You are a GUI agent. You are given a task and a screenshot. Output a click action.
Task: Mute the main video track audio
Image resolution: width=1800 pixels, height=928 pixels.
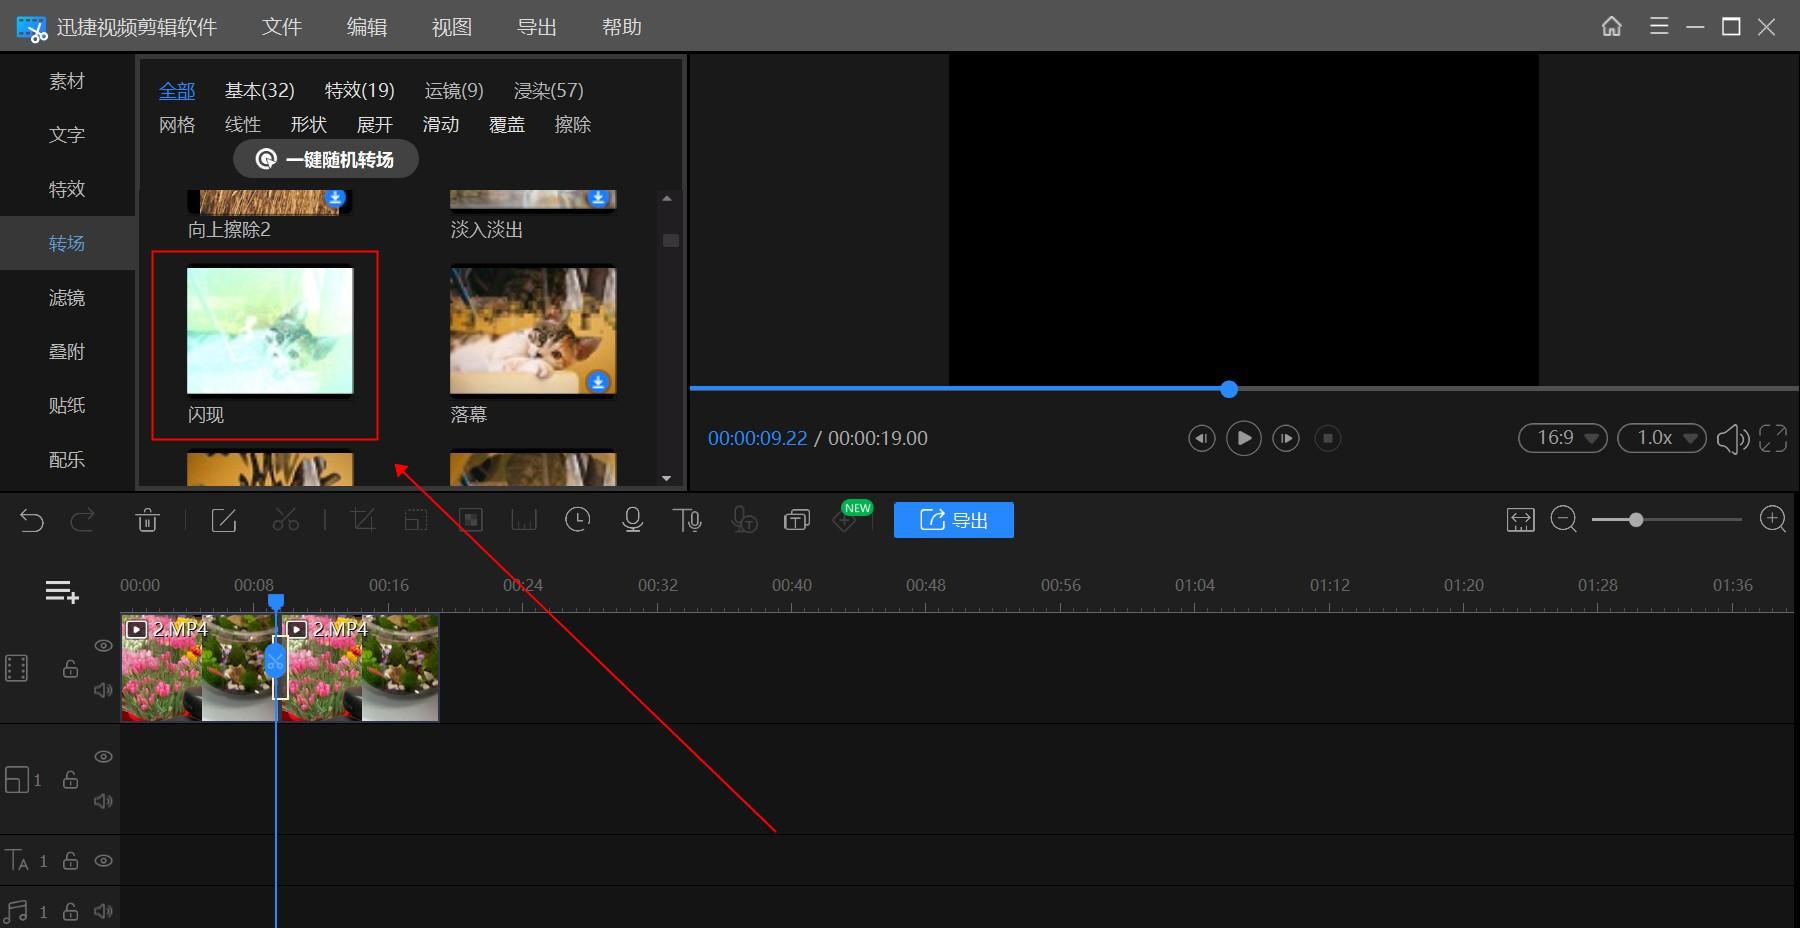pos(103,690)
